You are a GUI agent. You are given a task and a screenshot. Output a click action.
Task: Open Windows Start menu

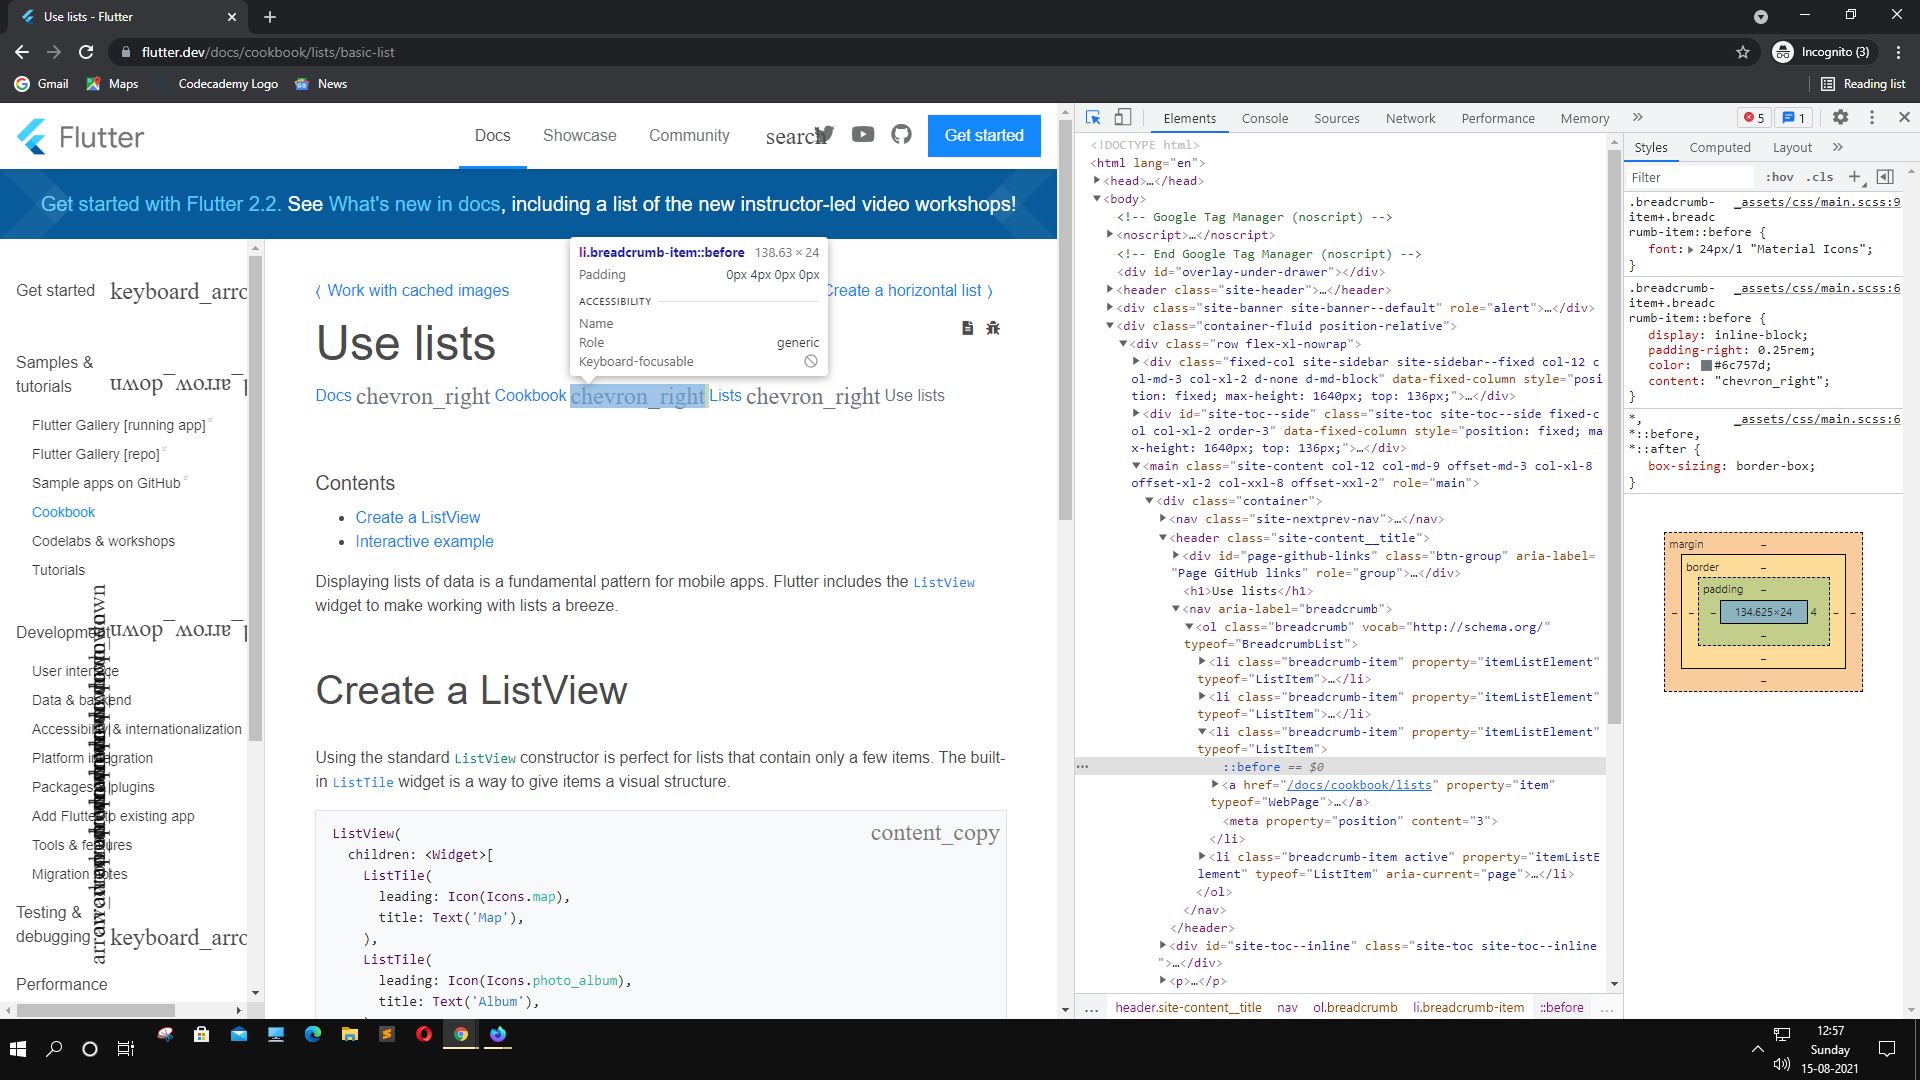pos(17,1049)
